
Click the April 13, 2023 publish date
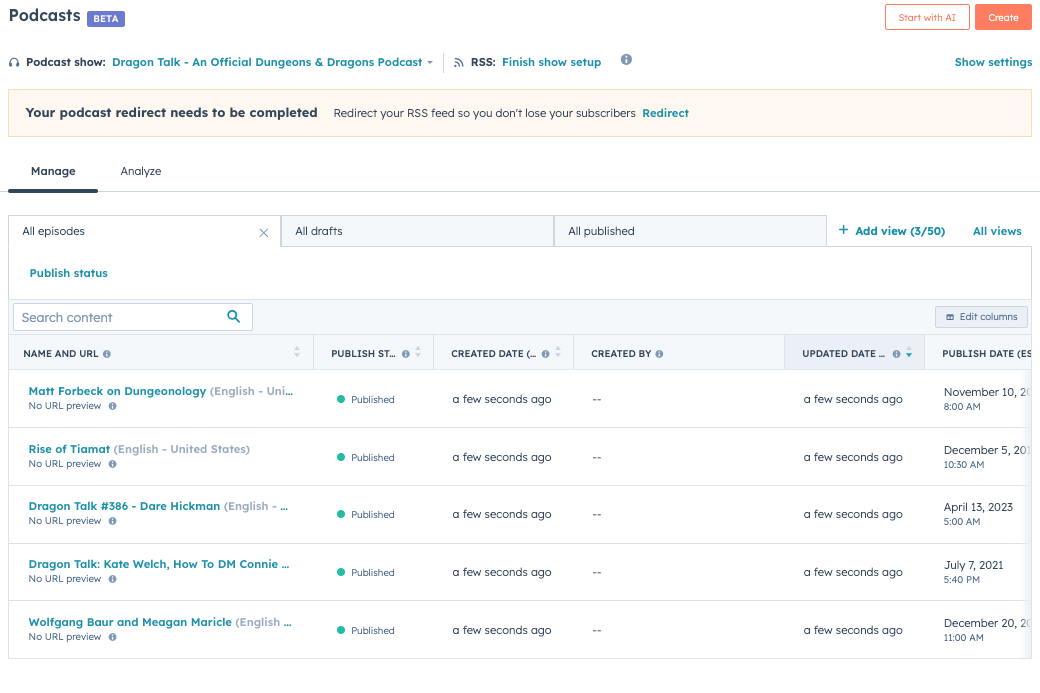pos(978,507)
